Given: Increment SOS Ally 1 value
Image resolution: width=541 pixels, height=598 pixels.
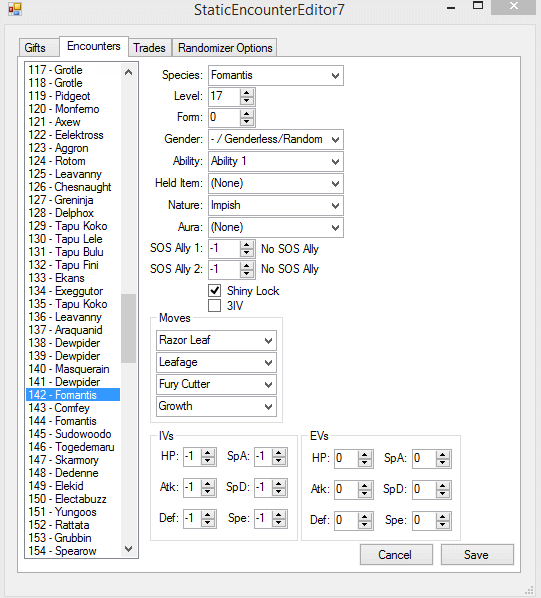Looking at the screenshot, I should tap(247, 245).
